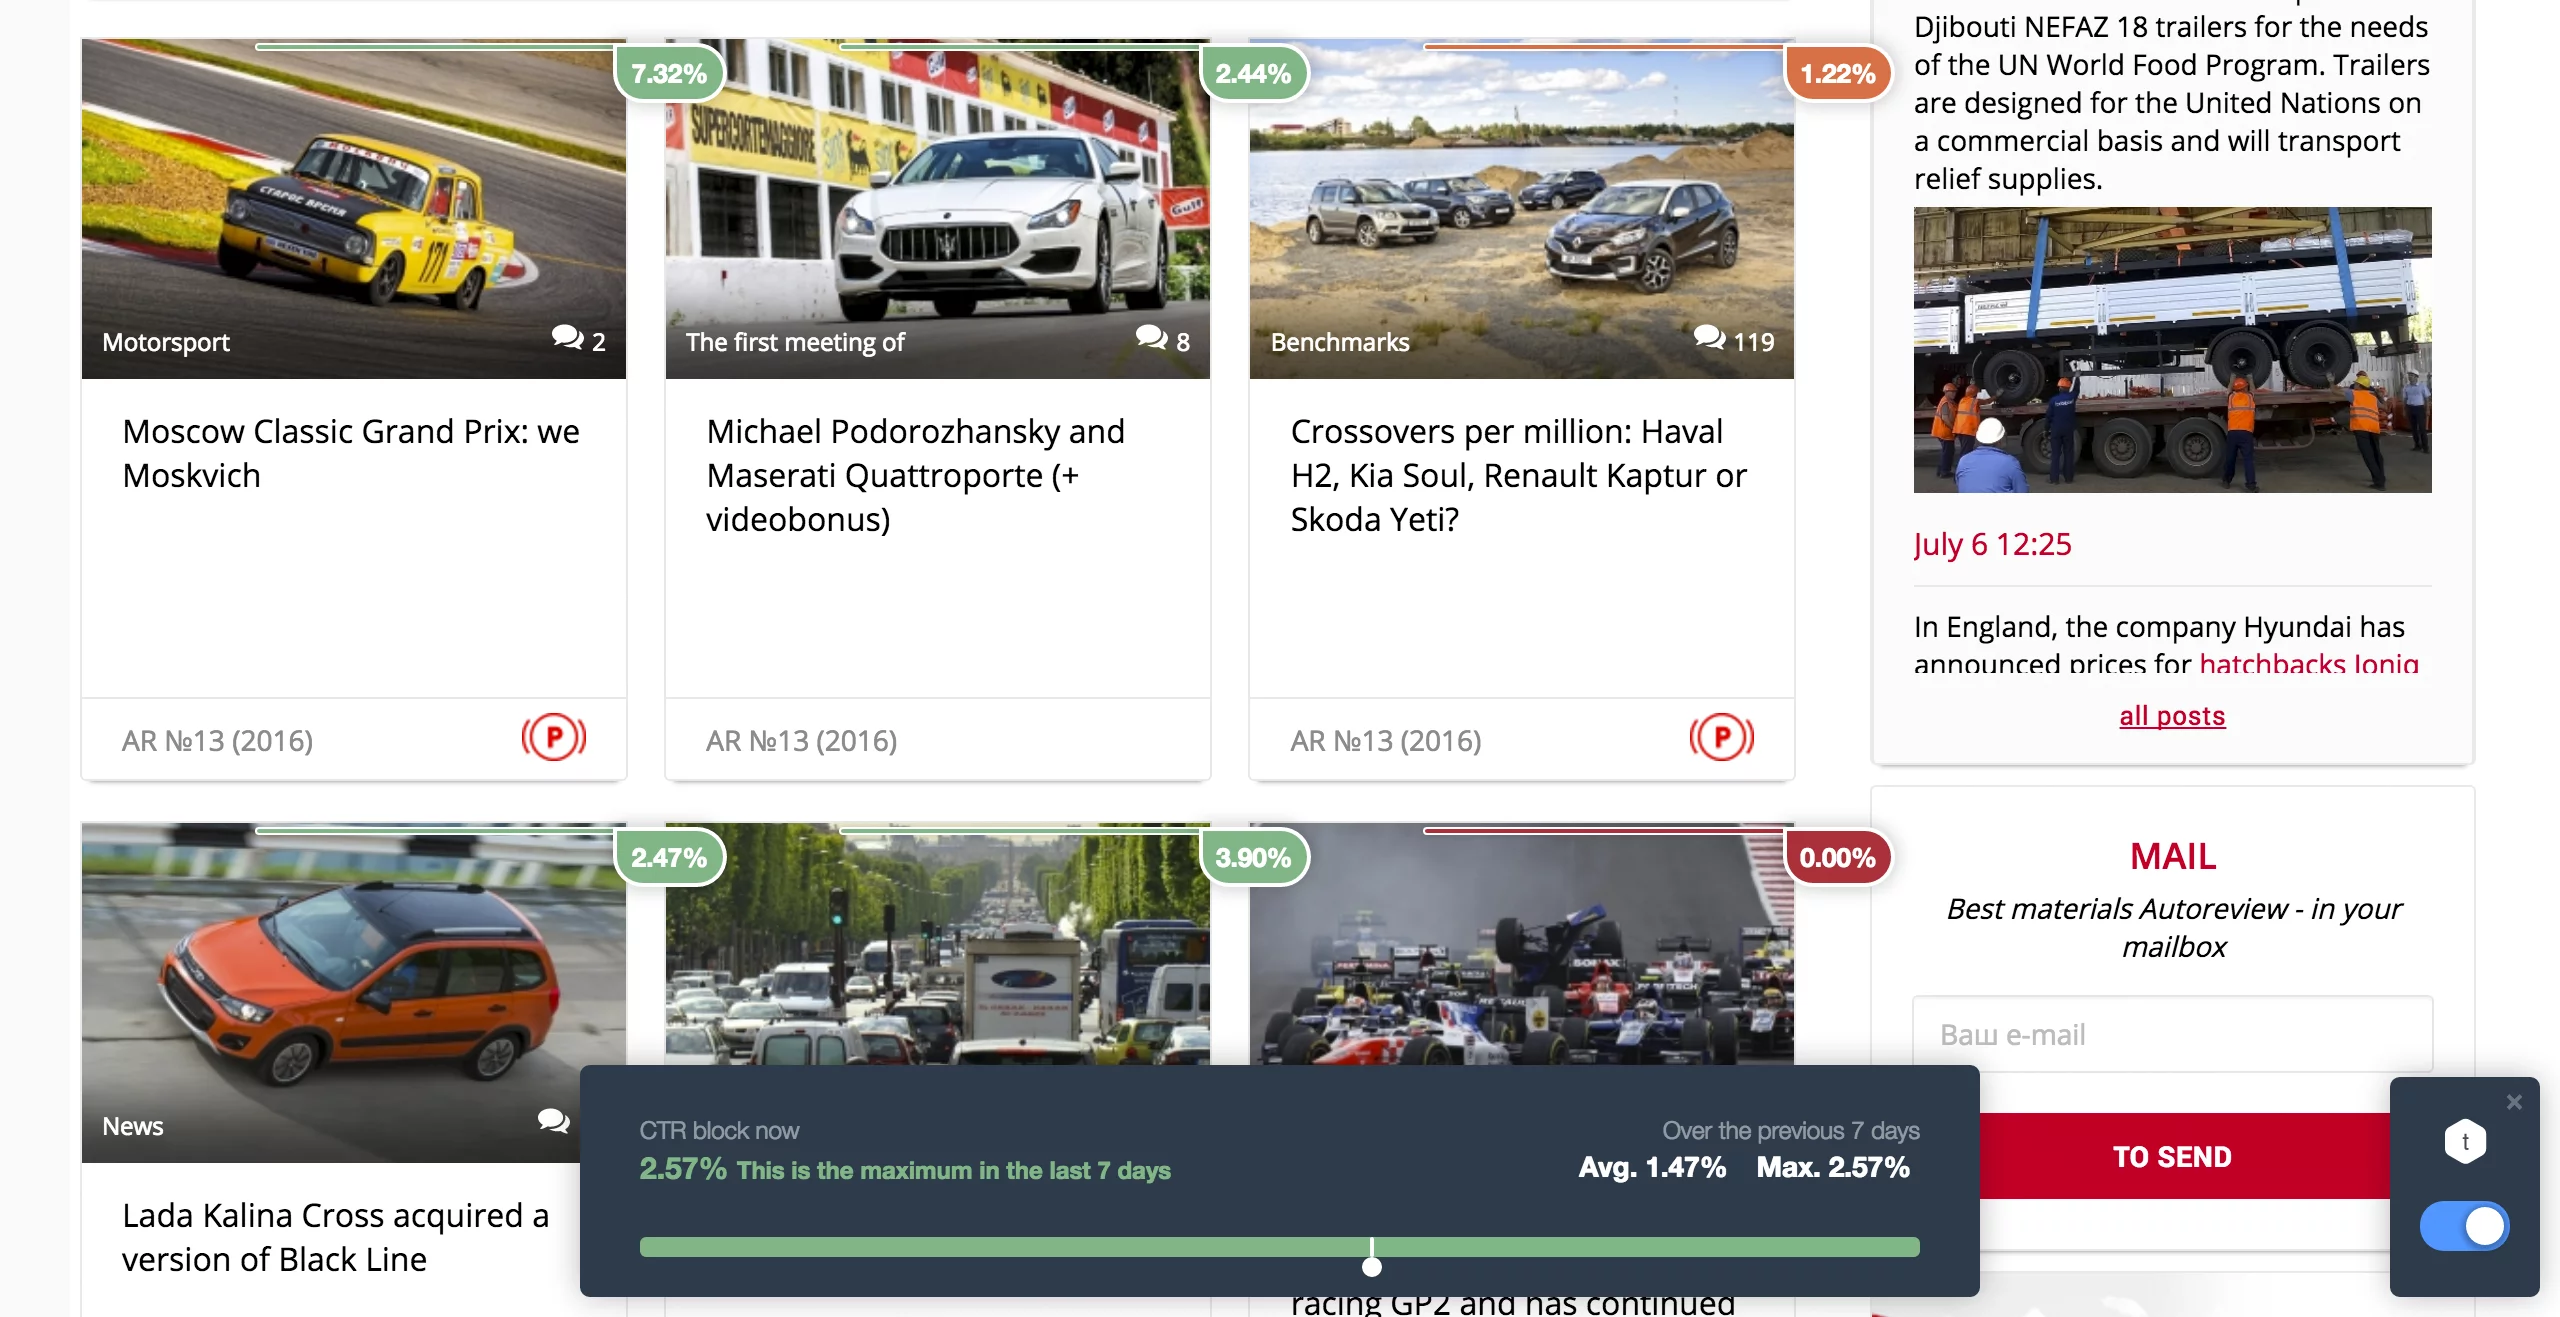
Task: Click the 1.22% CTR badge
Action: (x=1838, y=73)
